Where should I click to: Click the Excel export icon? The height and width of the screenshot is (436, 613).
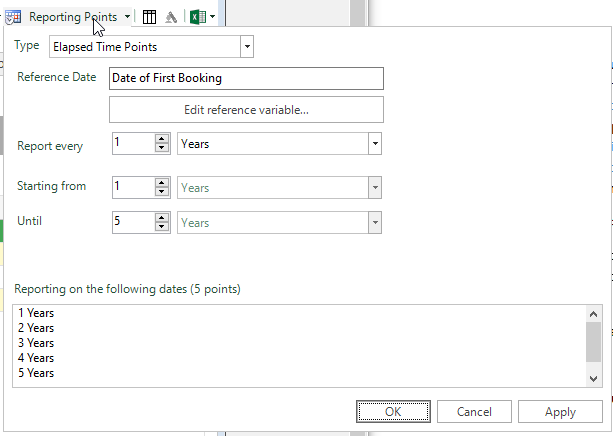point(198,17)
